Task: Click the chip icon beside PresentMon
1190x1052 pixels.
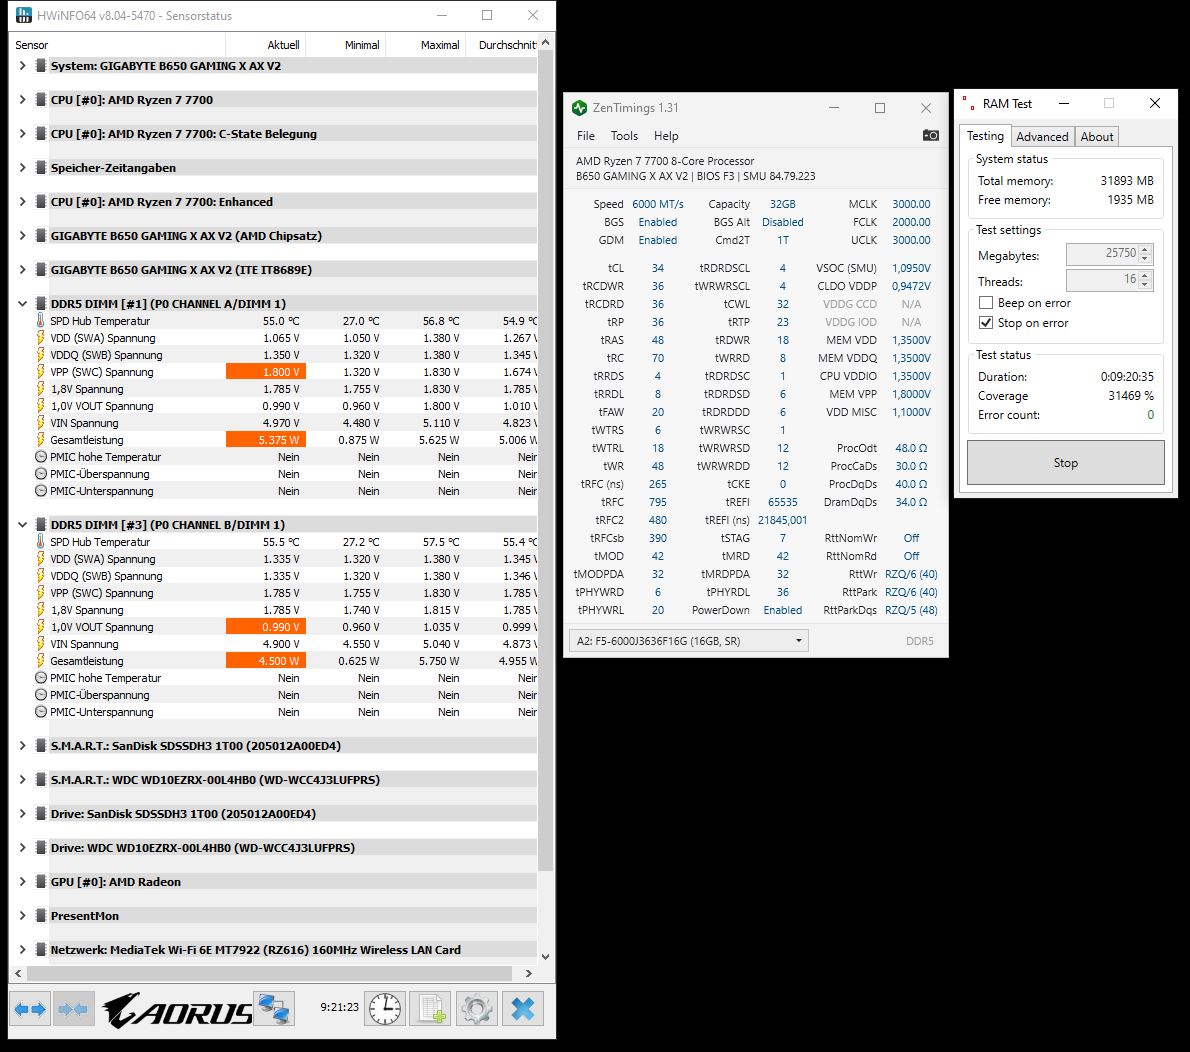Action: [41, 915]
